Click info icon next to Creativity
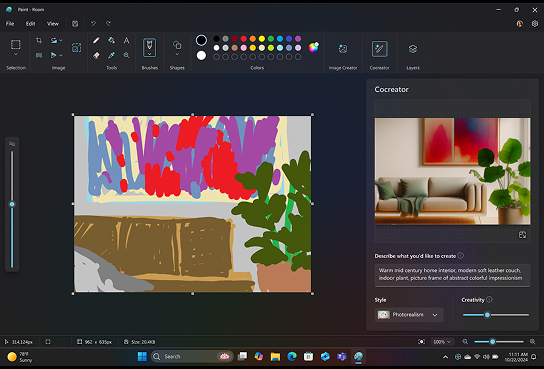Viewport: 544px width, 369px height. [489, 299]
